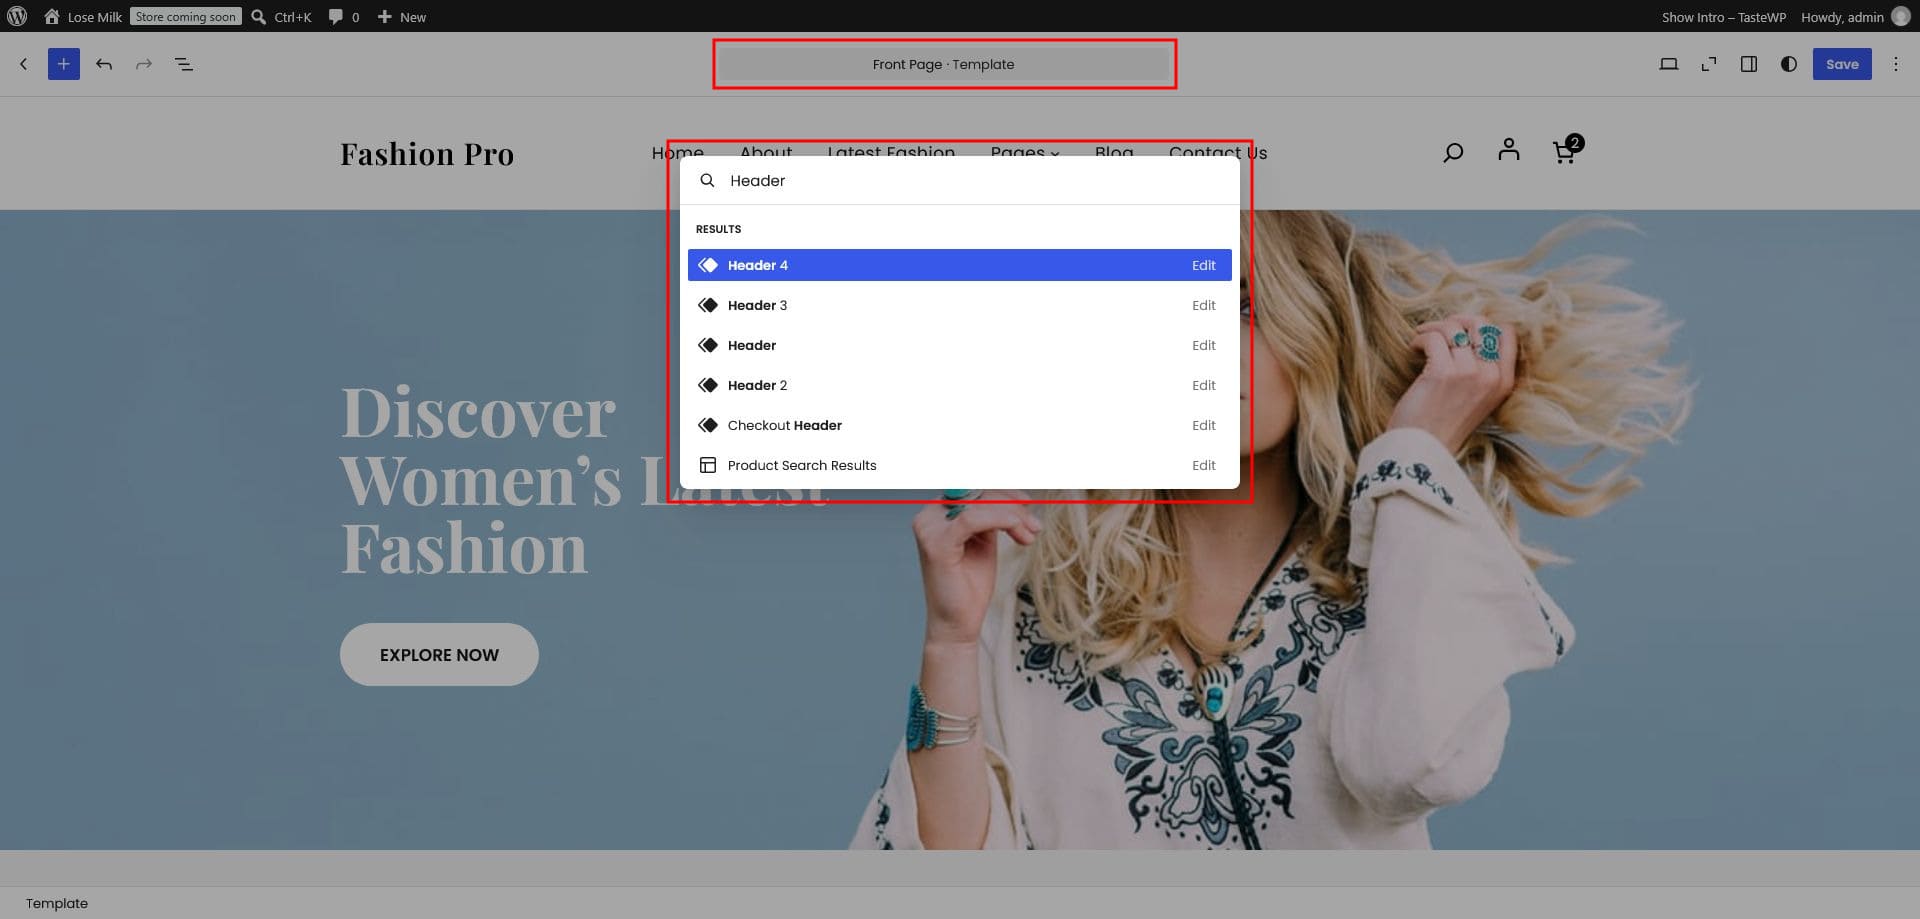Select Product Search Results template
The height and width of the screenshot is (919, 1920).
click(959, 465)
